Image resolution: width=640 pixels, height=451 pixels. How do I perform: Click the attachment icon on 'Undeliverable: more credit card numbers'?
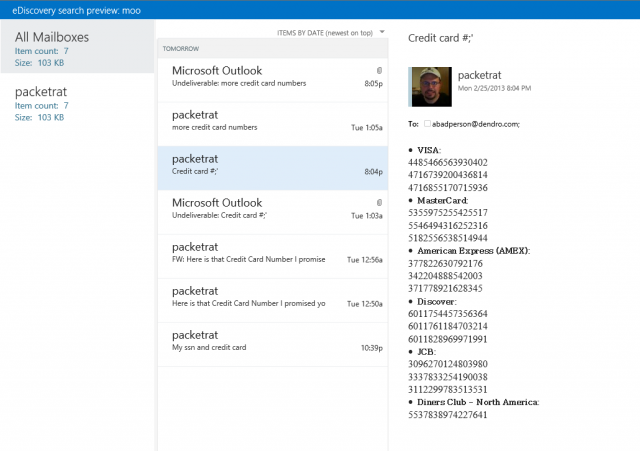379,71
